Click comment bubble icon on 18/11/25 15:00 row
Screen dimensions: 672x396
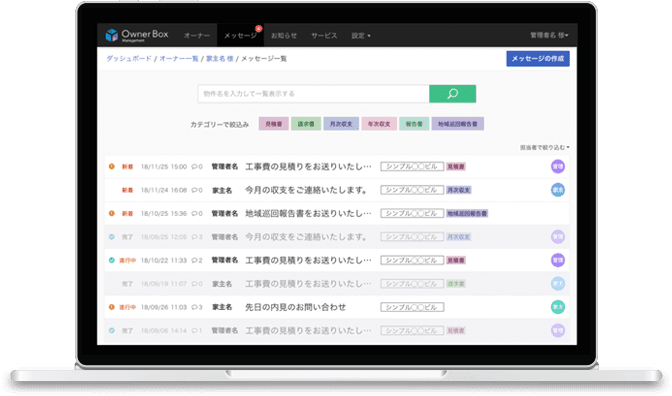point(195,167)
